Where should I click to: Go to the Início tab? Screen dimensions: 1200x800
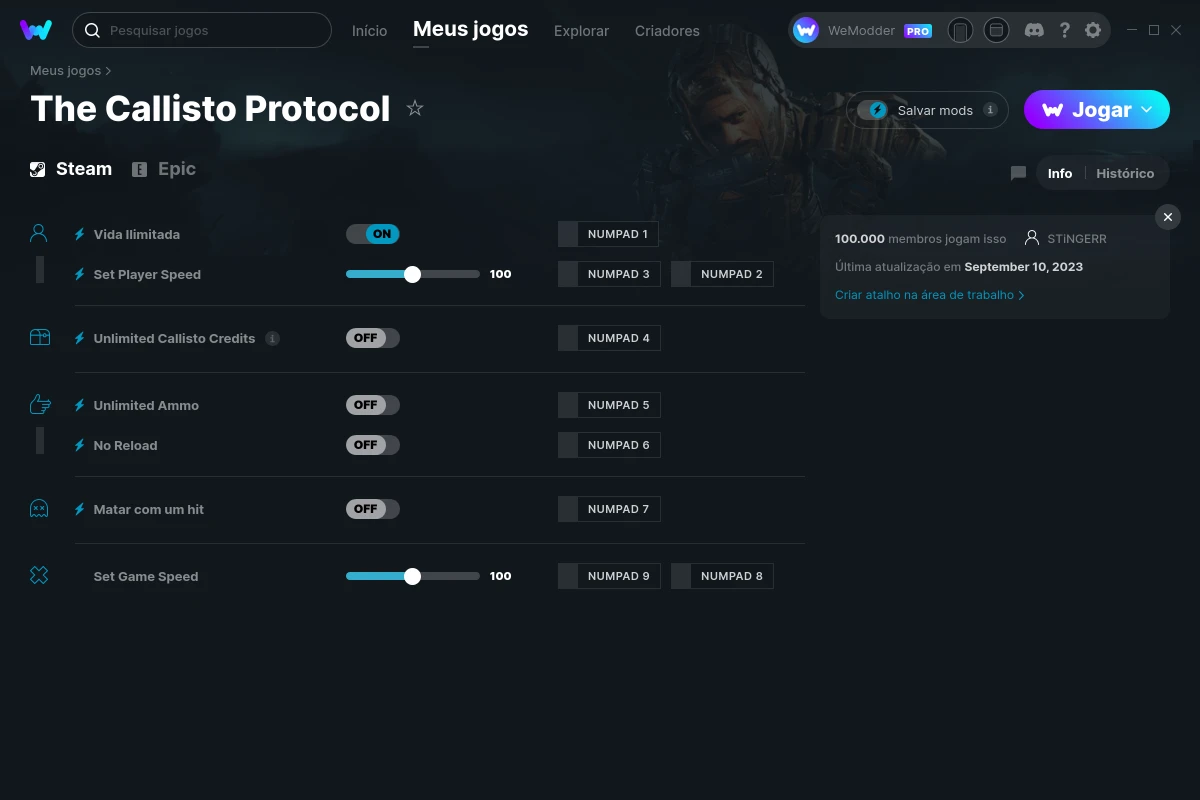click(x=369, y=31)
